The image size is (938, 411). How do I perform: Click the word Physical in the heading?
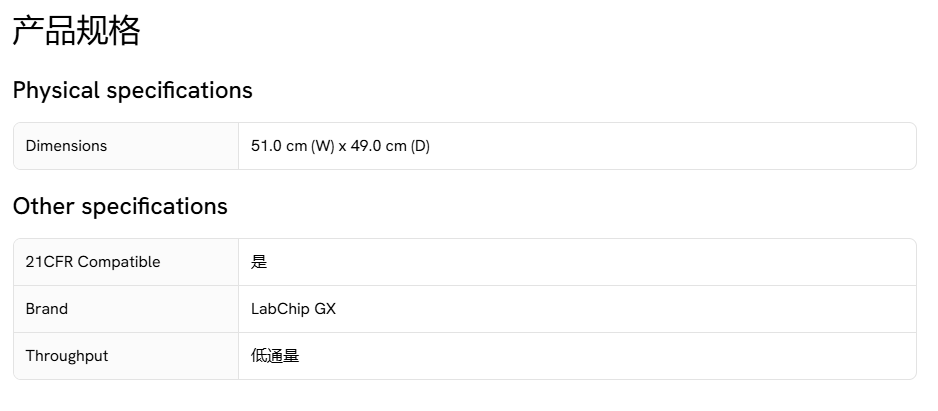click(x=56, y=90)
